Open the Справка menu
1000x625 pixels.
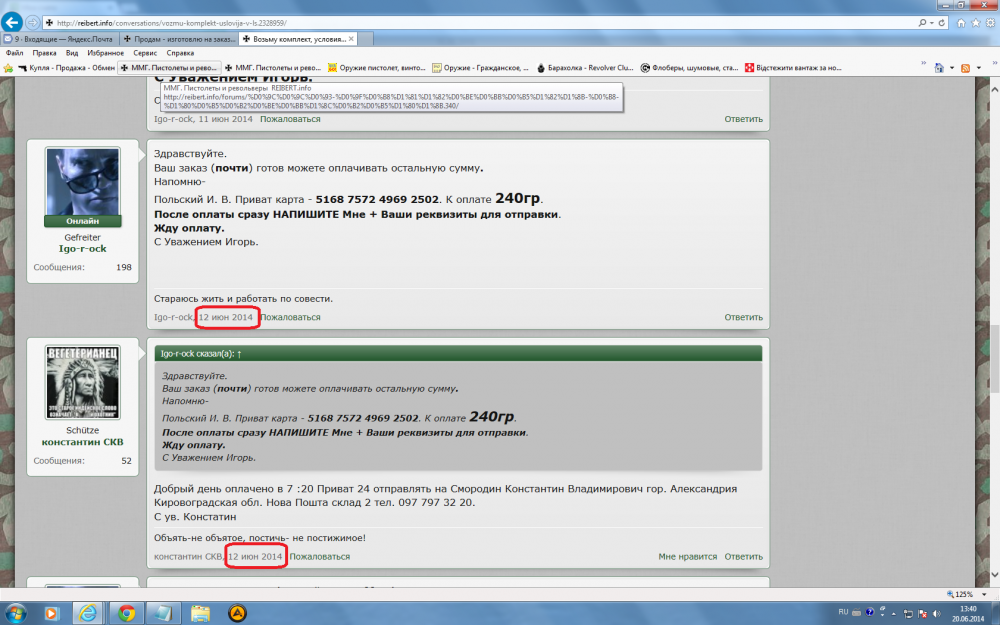click(x=180, y=53)
